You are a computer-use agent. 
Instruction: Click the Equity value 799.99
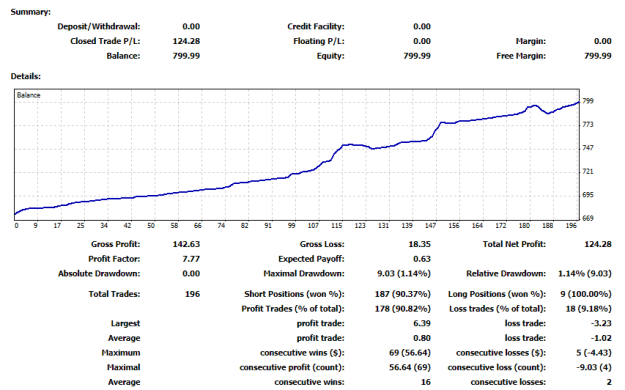[417, 56]
